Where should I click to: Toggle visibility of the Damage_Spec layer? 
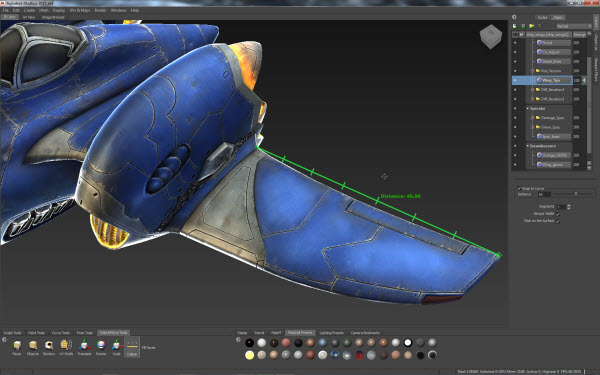coord(515,117)
